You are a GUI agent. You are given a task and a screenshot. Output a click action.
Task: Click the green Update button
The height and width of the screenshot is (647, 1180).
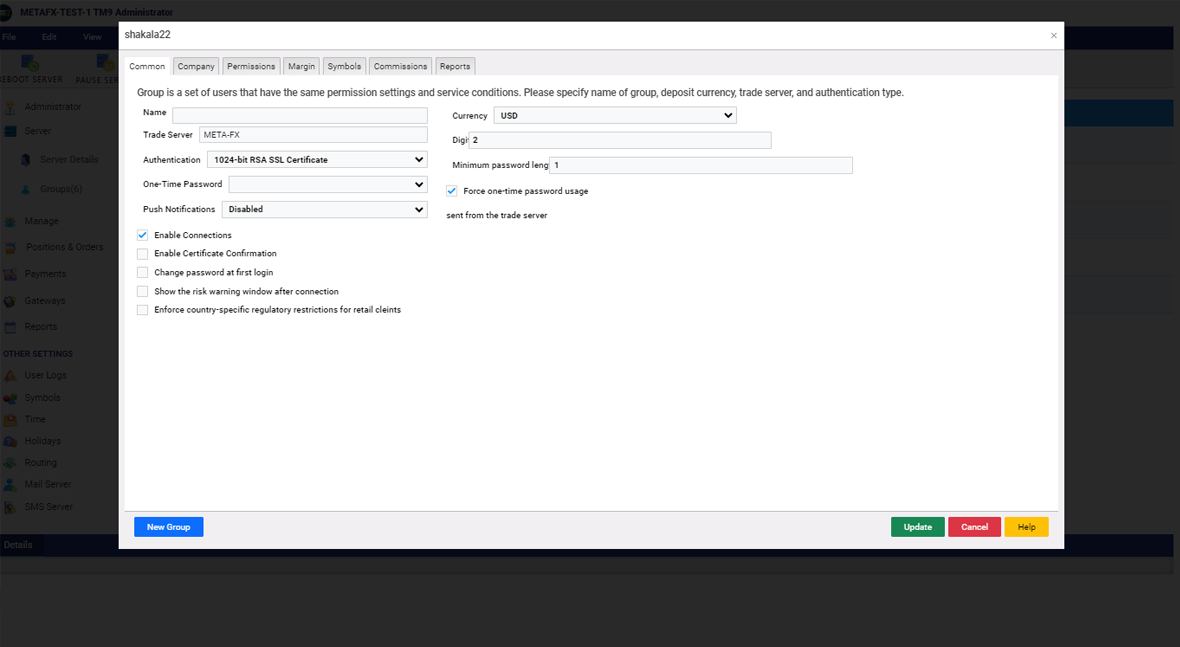click(x=917, y=527)
